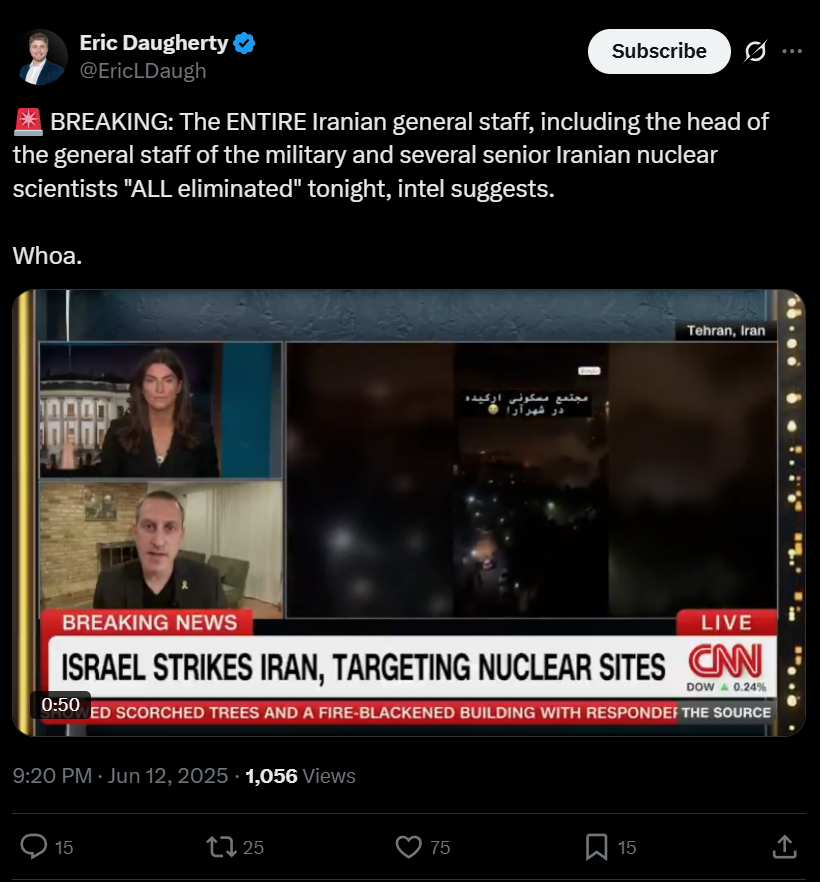Screen dimensions: 820x882
Task: Click the reply count of 15
Action: 64,847
